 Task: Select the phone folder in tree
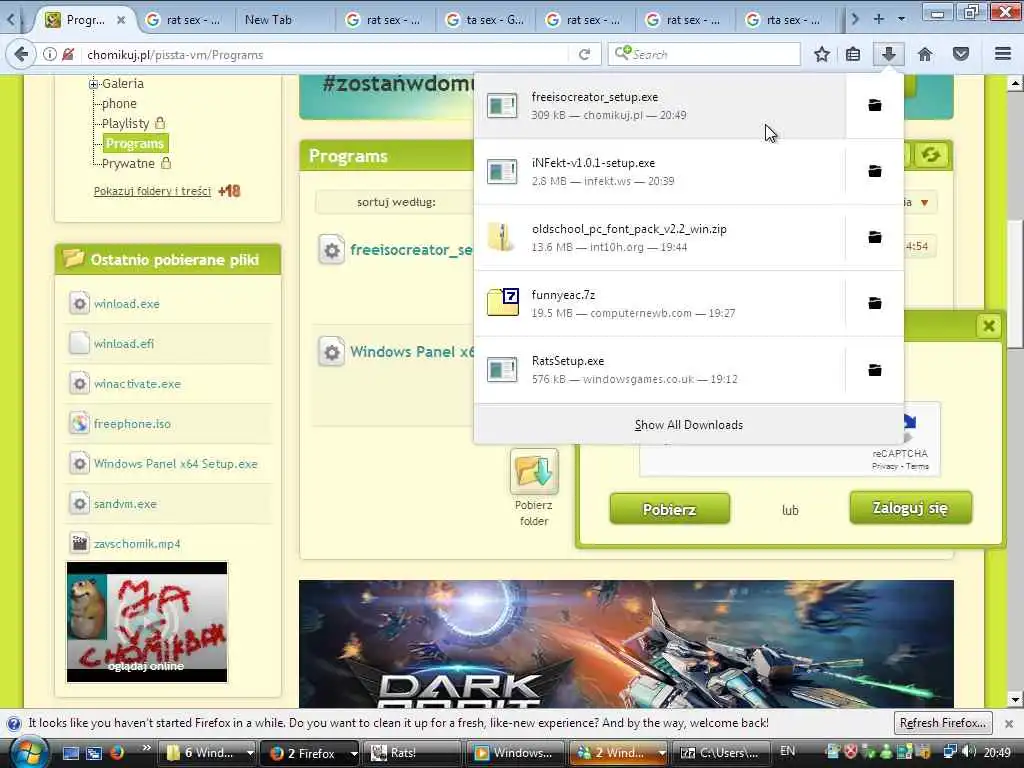pyautogui.click(x=119, y=103)
